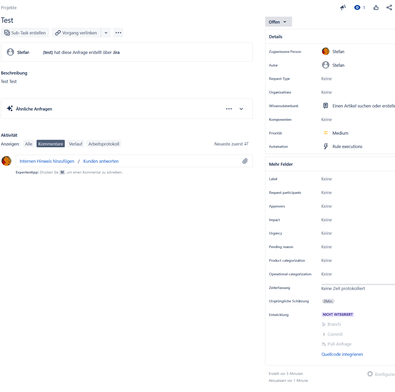Click the Konfigurieren gear button

[x=381, y=374]
